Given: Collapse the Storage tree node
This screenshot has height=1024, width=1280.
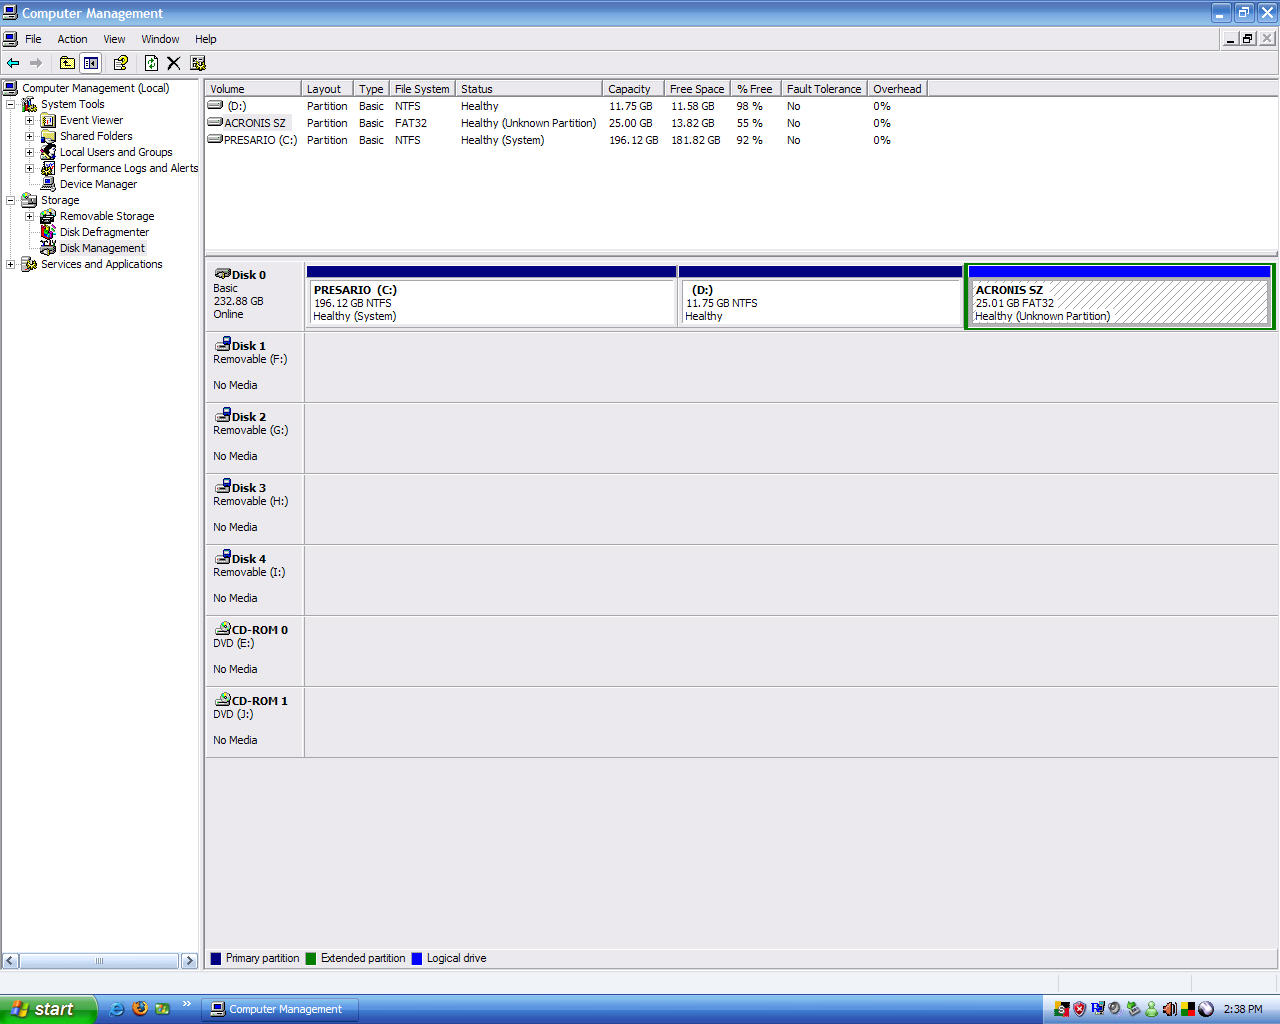Looking at the screenshot, I should tap(11, 200).
